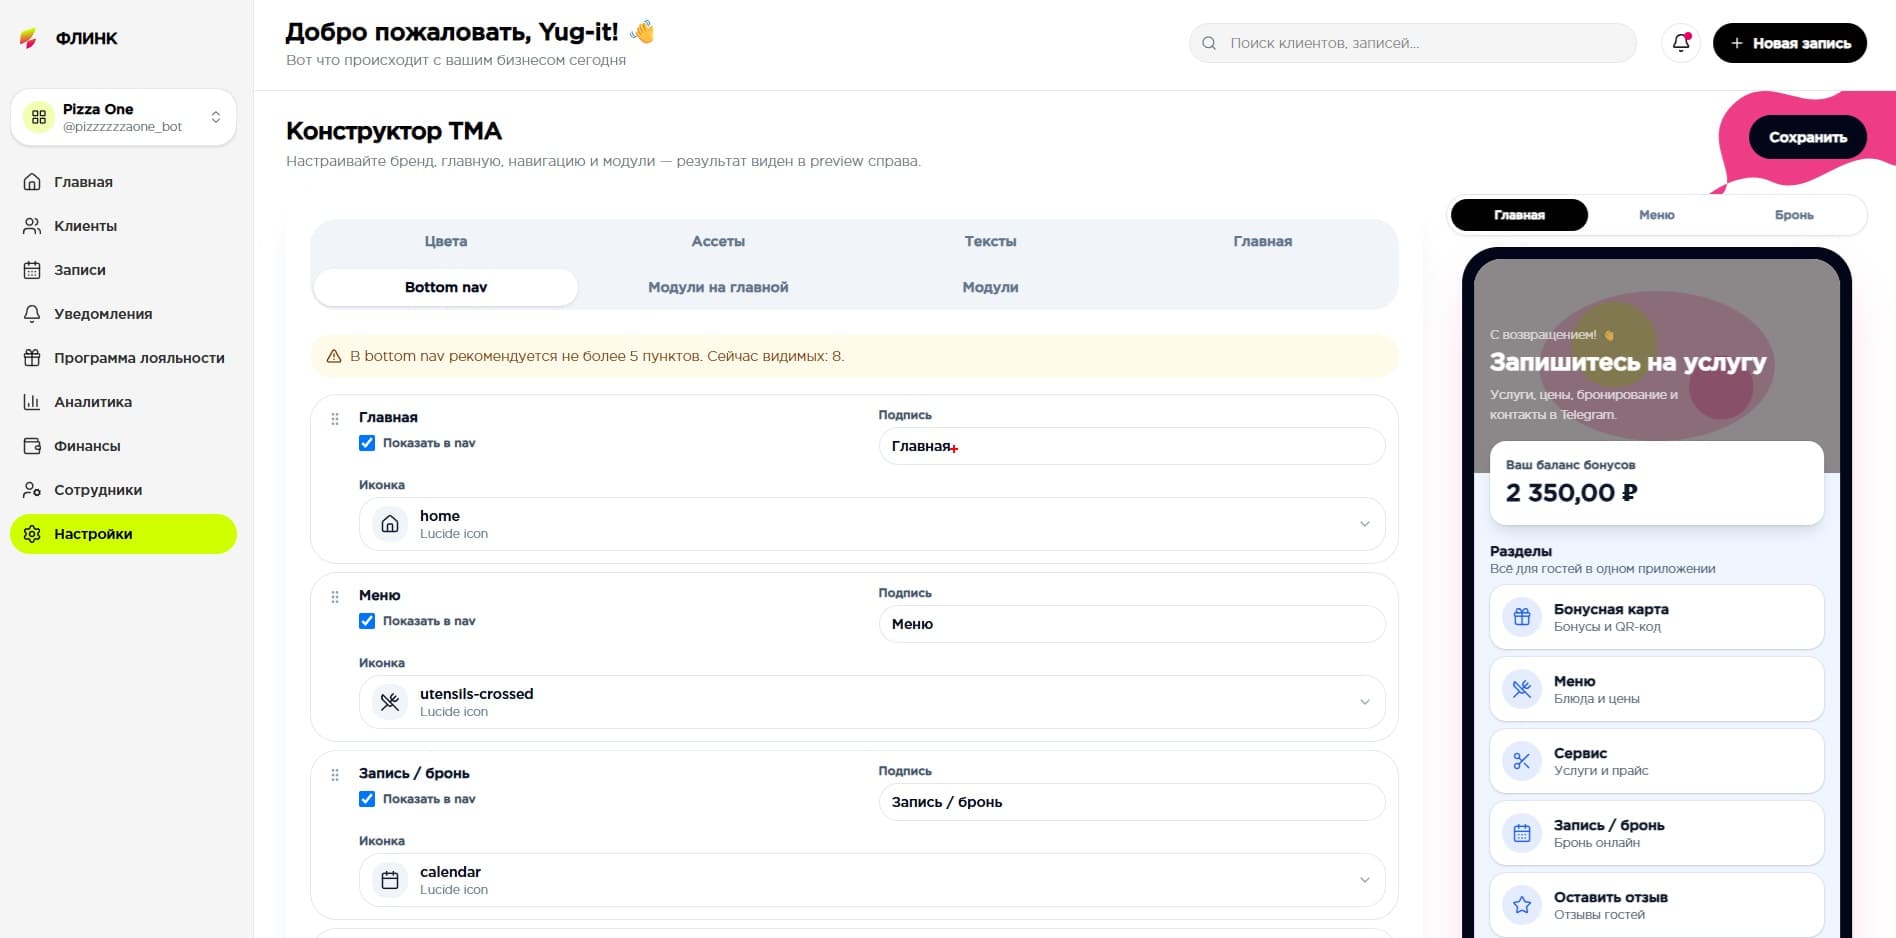Click the Новая запись button
Image resolution: width=1896 pixels, height=938 pixels.
pos(1789,43)
